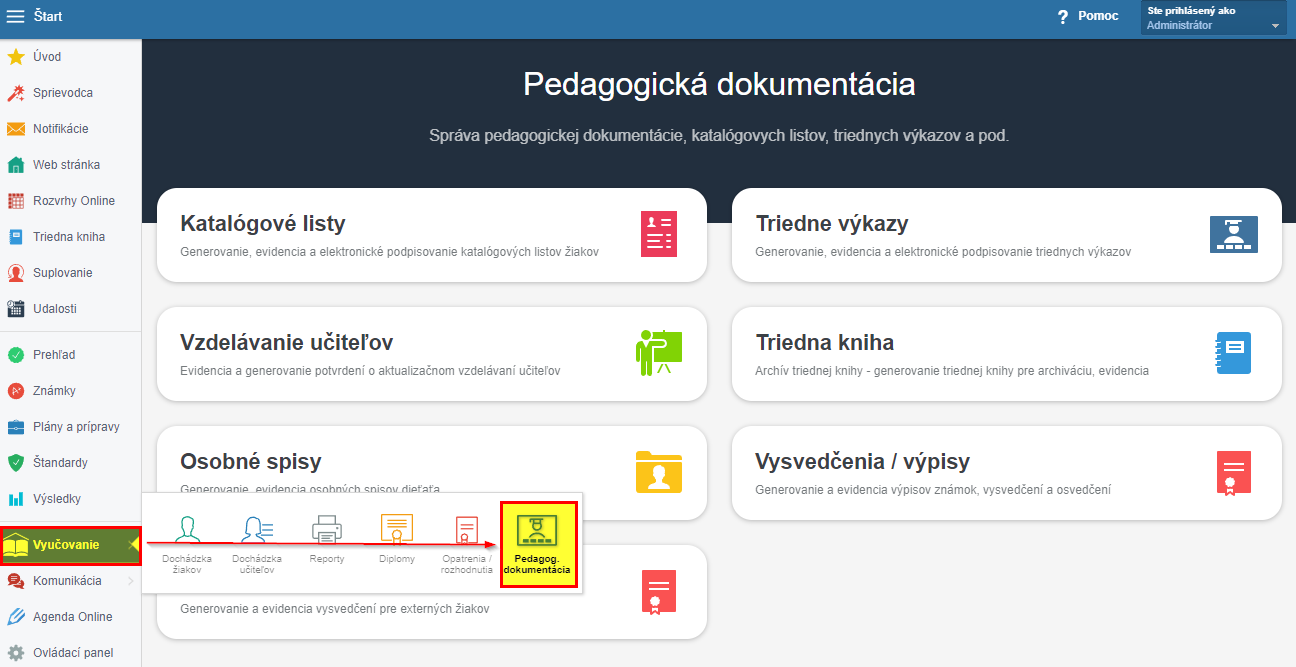
Task: Open the Rozvrhy Online grid icon
Action: [x=16, y=201]
